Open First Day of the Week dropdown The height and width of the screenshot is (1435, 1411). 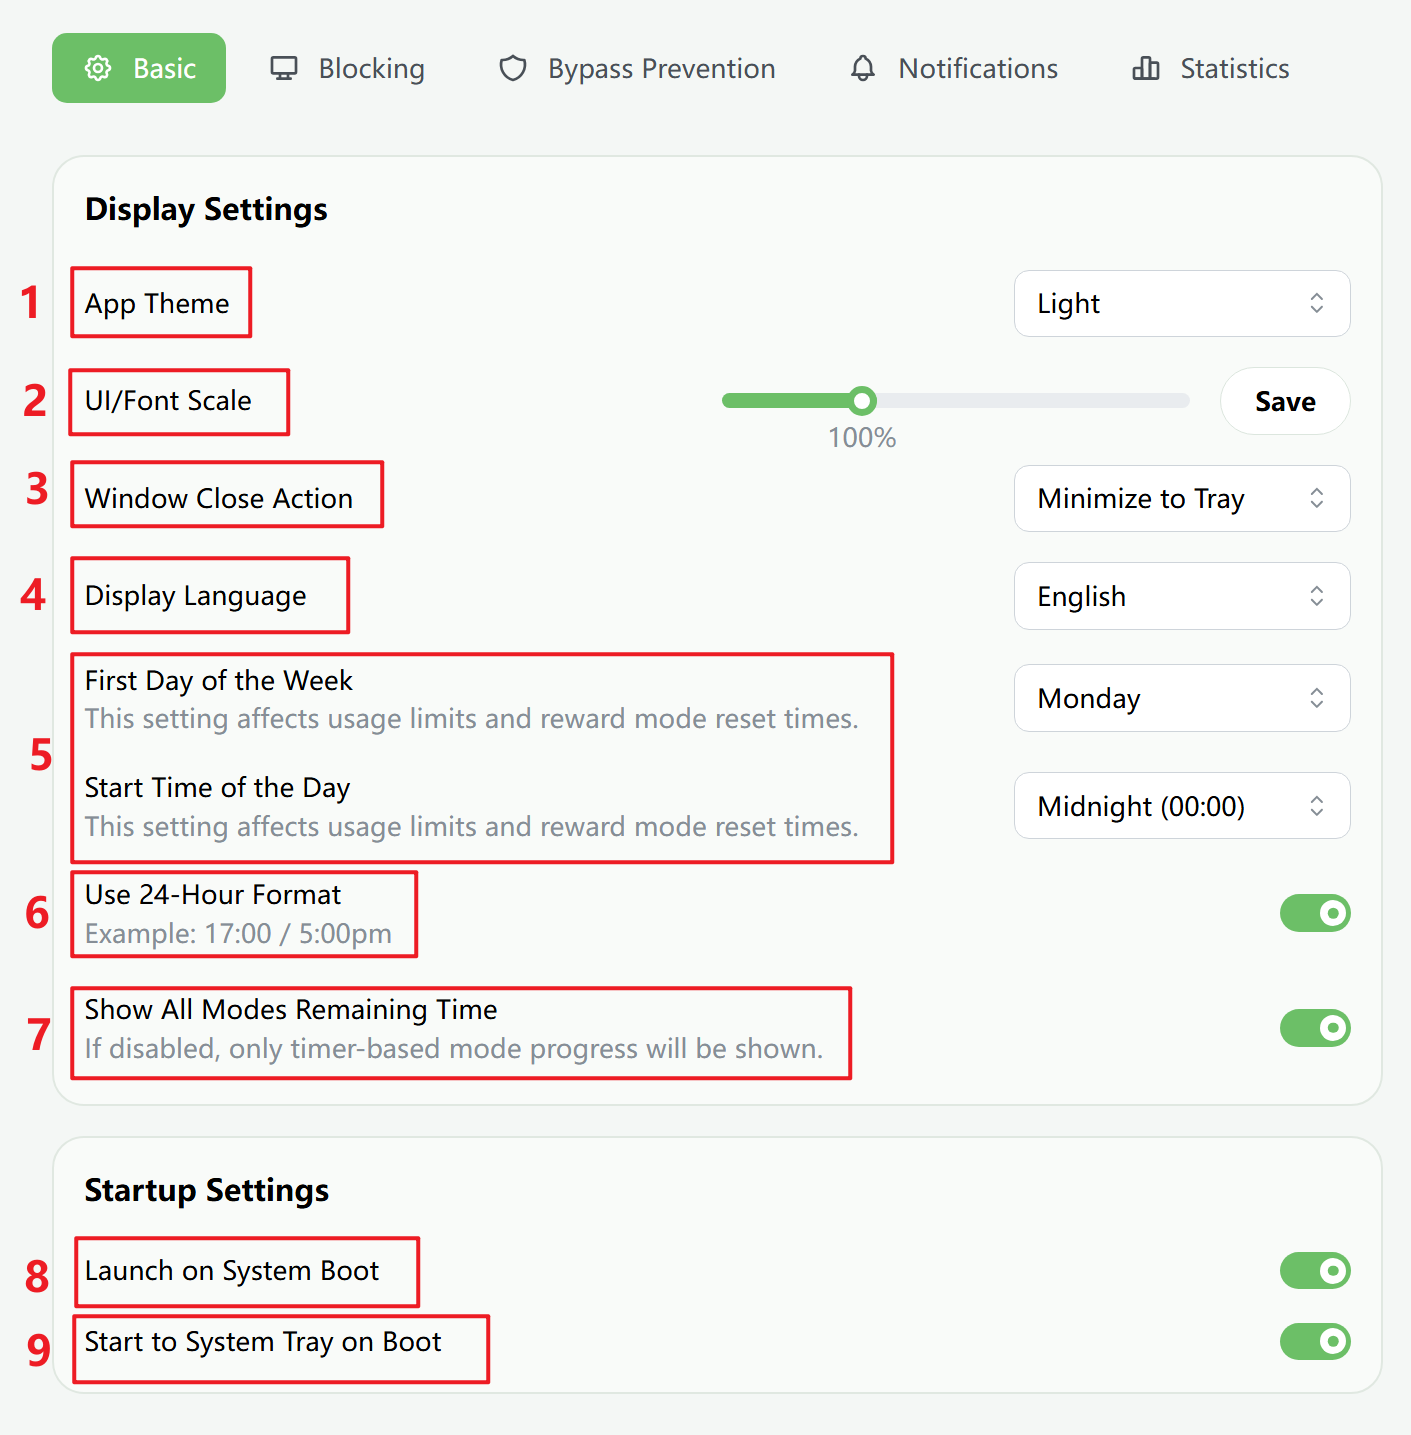(1182, 698)
